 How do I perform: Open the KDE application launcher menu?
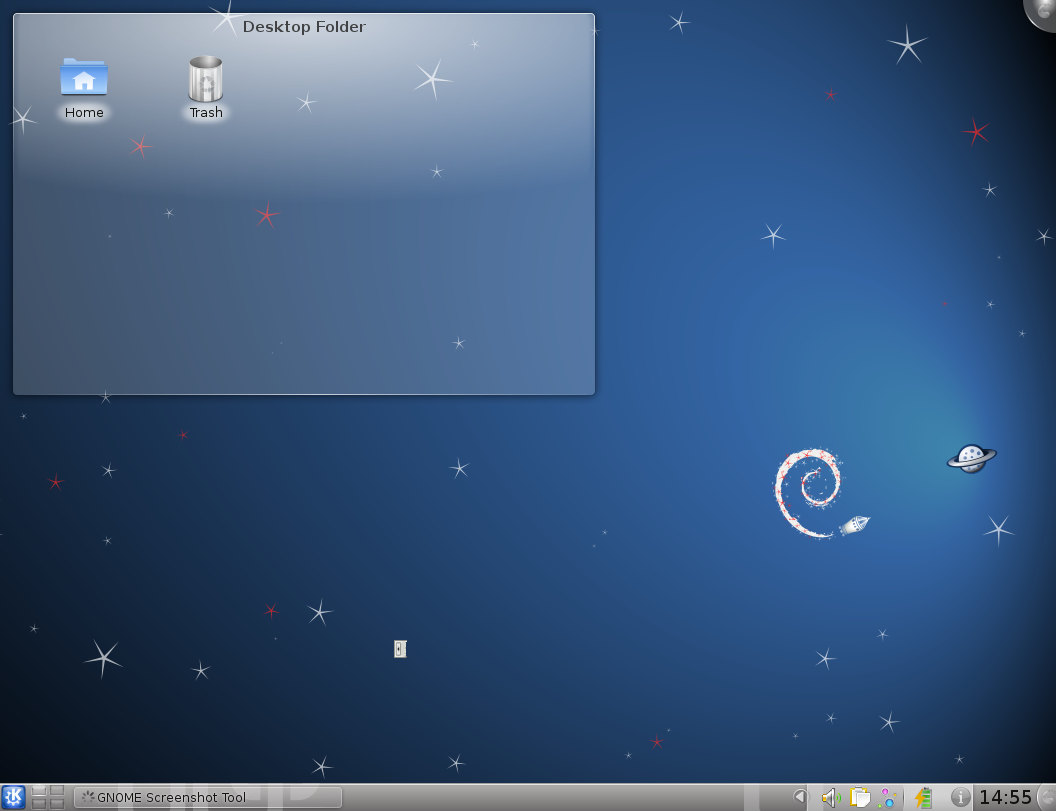click(13, 797)
